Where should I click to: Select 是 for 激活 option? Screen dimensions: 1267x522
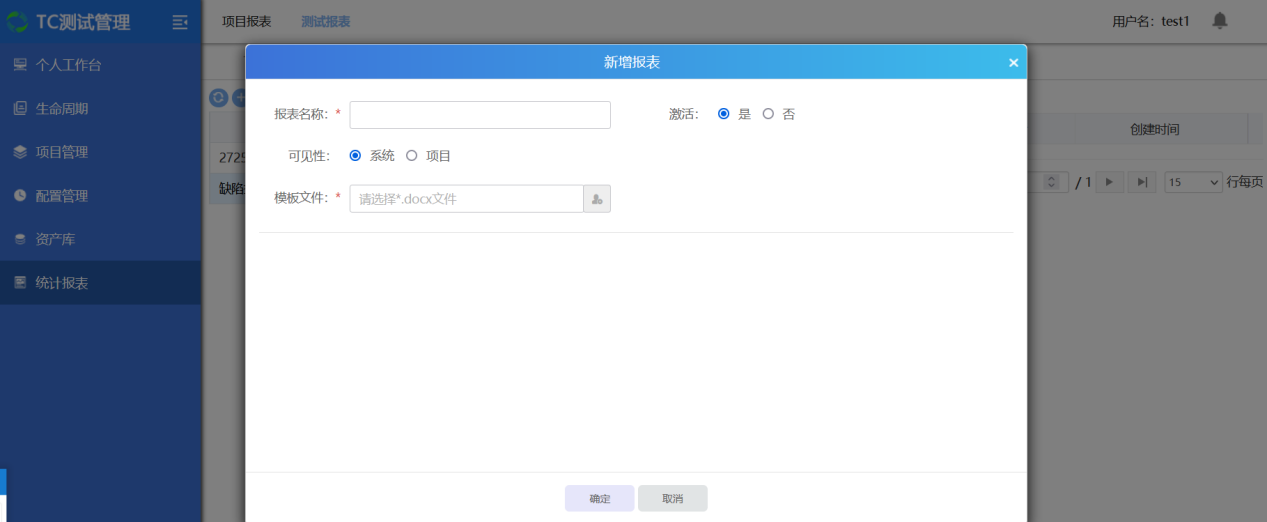coord(724,114)
